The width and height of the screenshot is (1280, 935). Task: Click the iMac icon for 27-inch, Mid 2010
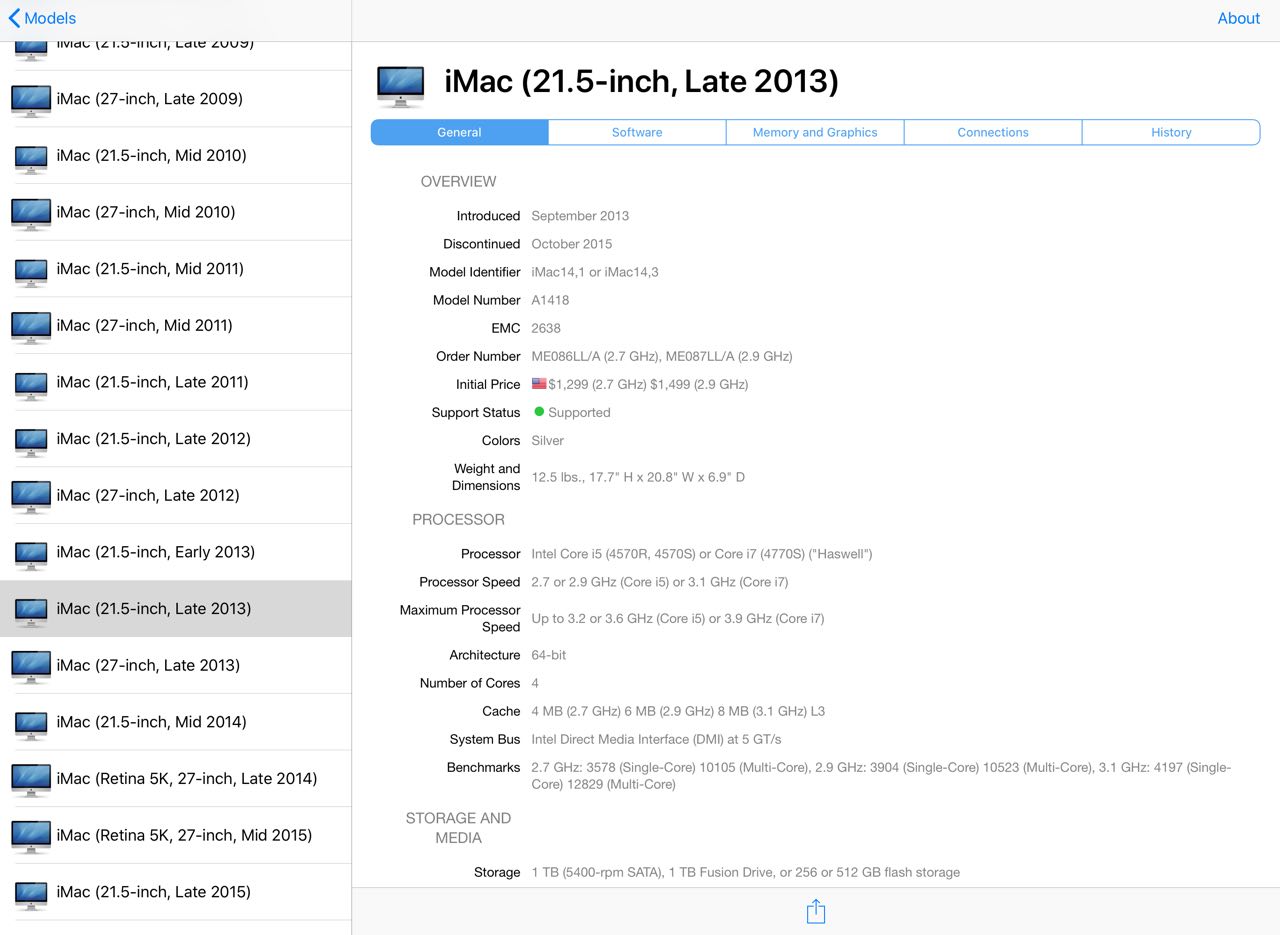(x=31, y=214)
